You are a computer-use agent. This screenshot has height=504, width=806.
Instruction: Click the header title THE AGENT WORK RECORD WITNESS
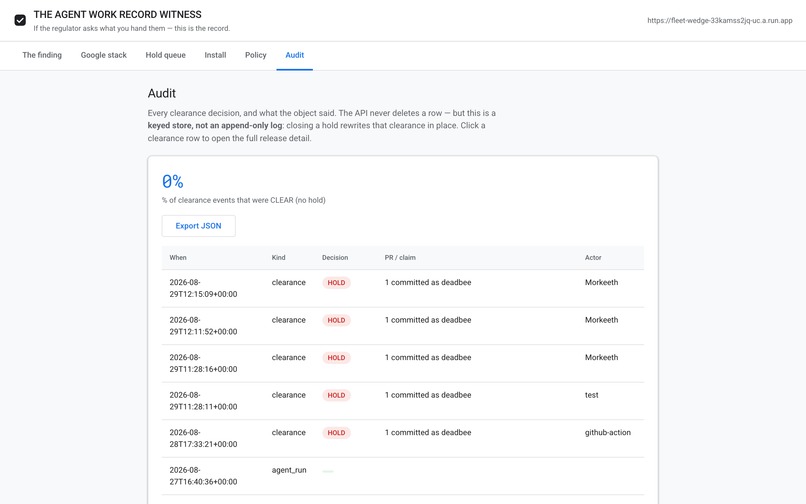point(118,14)
